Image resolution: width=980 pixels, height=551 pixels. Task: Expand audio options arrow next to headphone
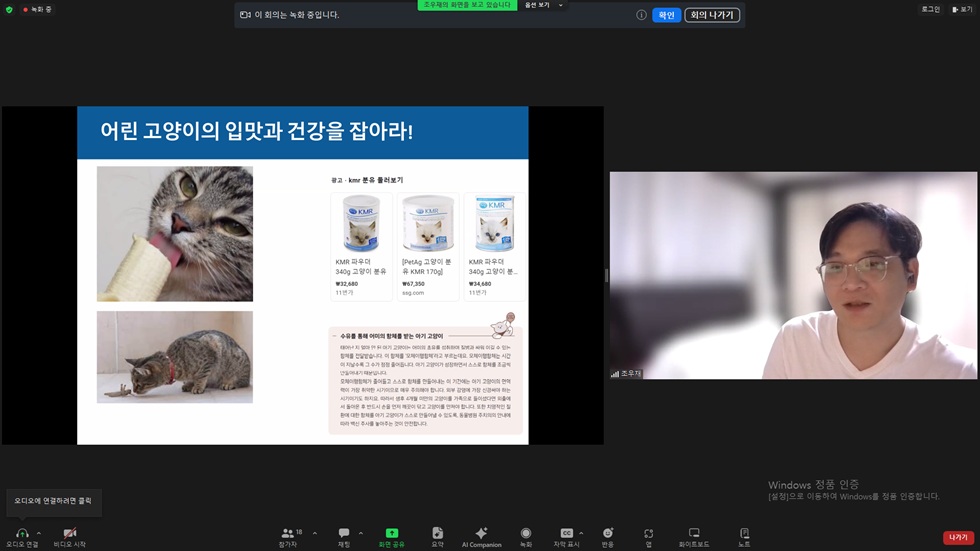(x=39, y=533)
